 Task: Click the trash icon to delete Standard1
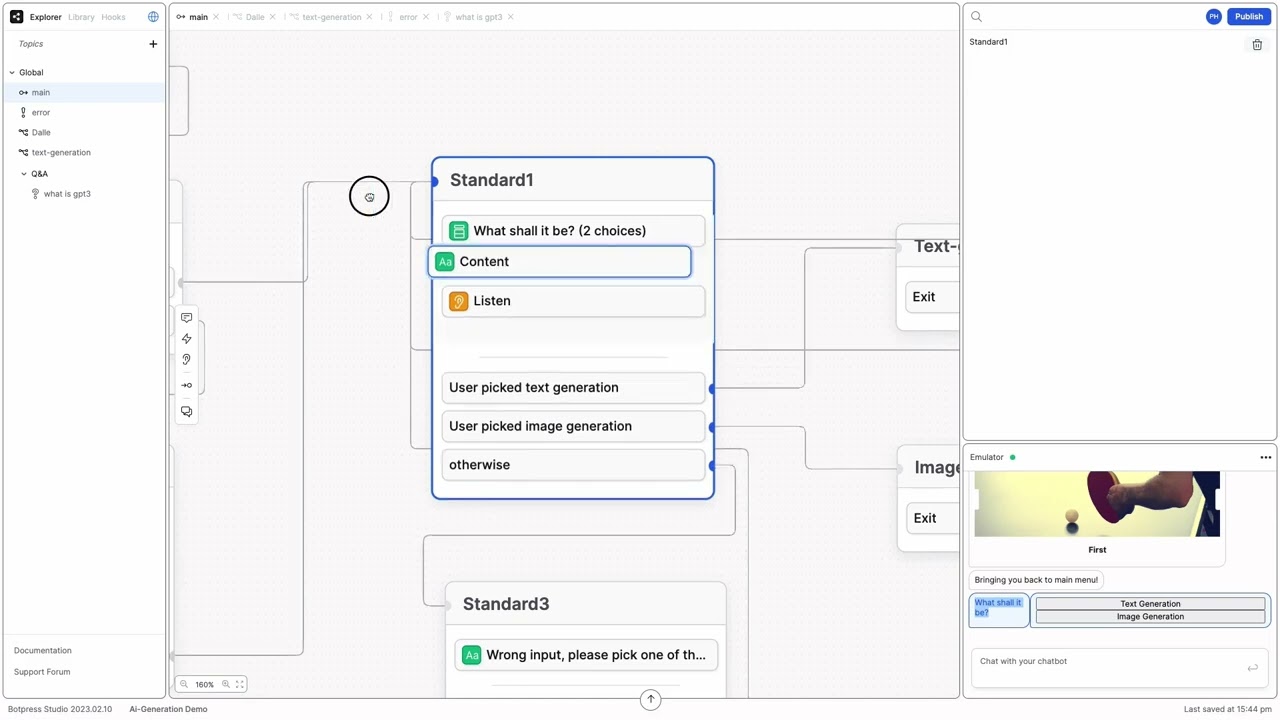[1257, 45]
